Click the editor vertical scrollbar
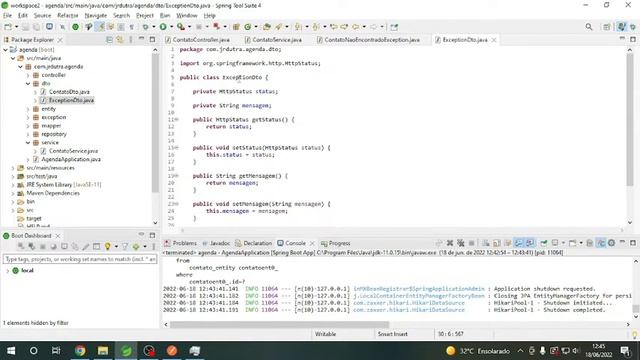This screenshot has height=360, width=640. point(630,119)
